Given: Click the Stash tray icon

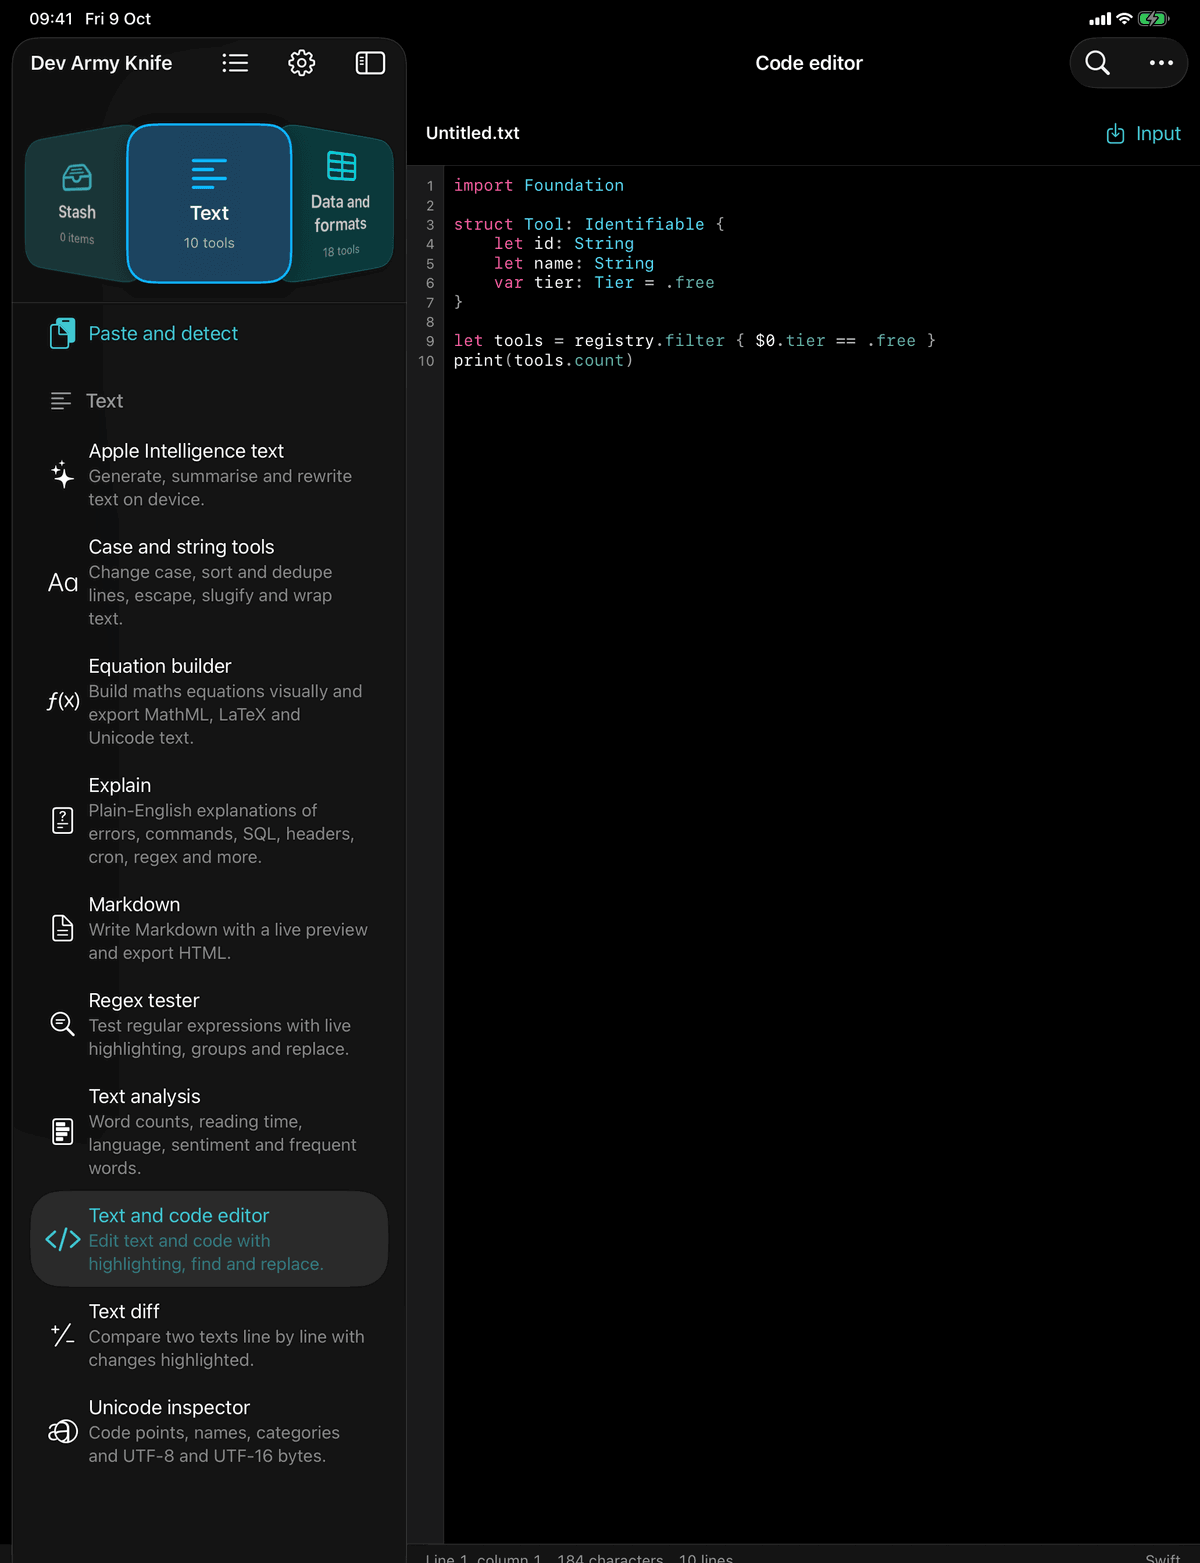Looking at the screenshot, I should tap(77, 177).
